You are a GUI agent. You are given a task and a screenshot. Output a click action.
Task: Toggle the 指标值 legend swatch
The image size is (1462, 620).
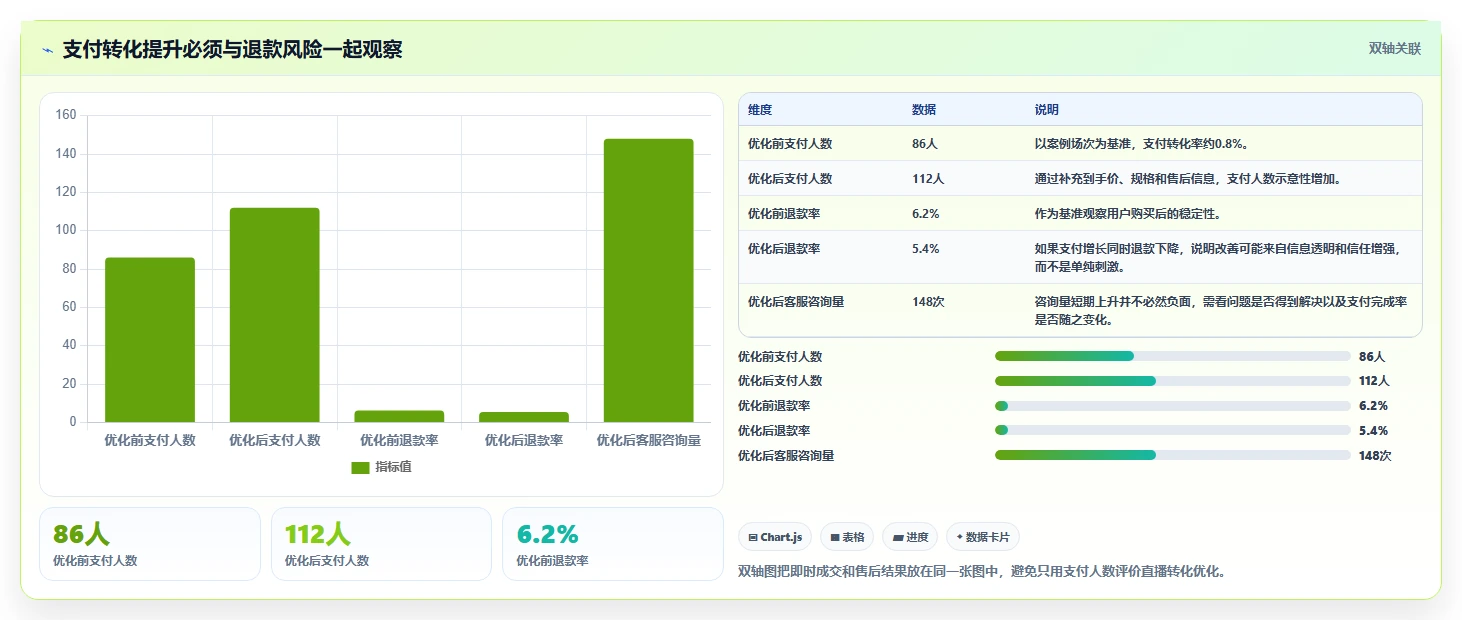pos(360,468)
